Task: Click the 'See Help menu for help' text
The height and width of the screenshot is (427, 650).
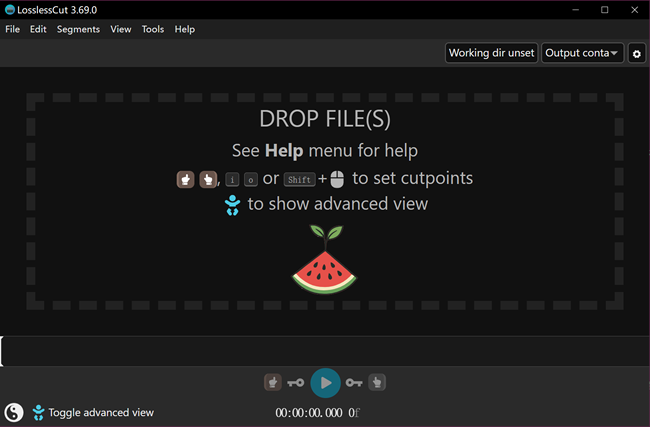Action: tap(325, 150)
